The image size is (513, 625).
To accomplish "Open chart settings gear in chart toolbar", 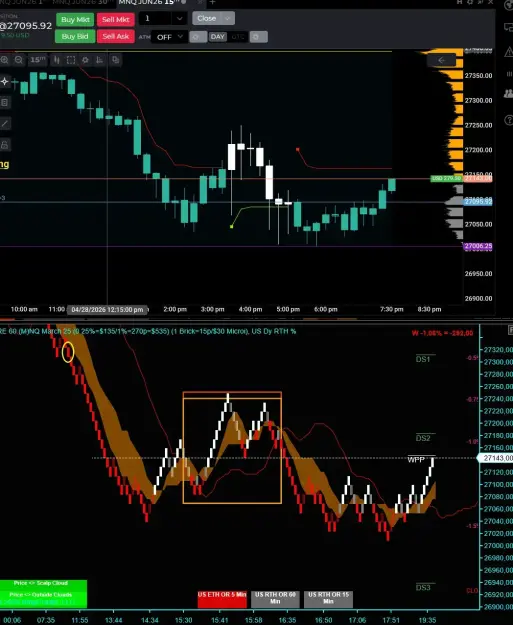I will click(85, 60).
